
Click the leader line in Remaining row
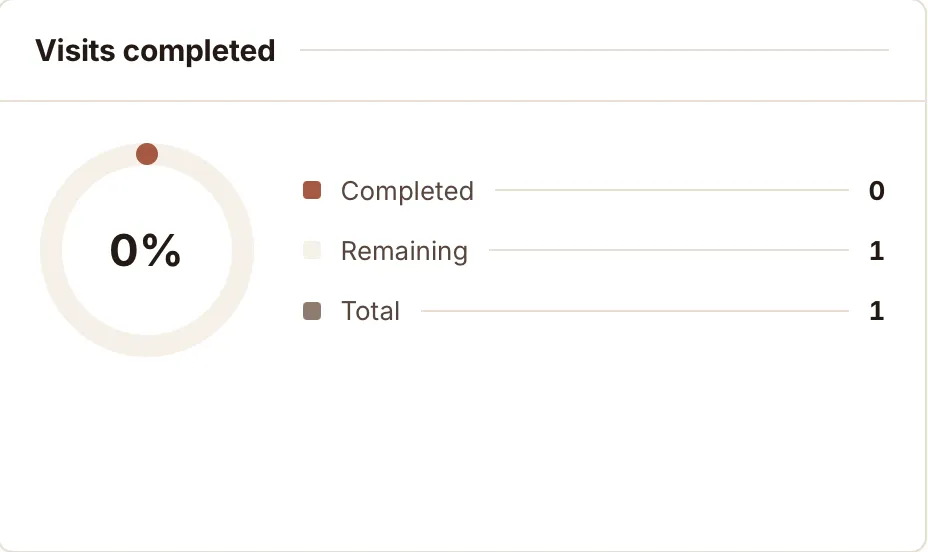669,250
